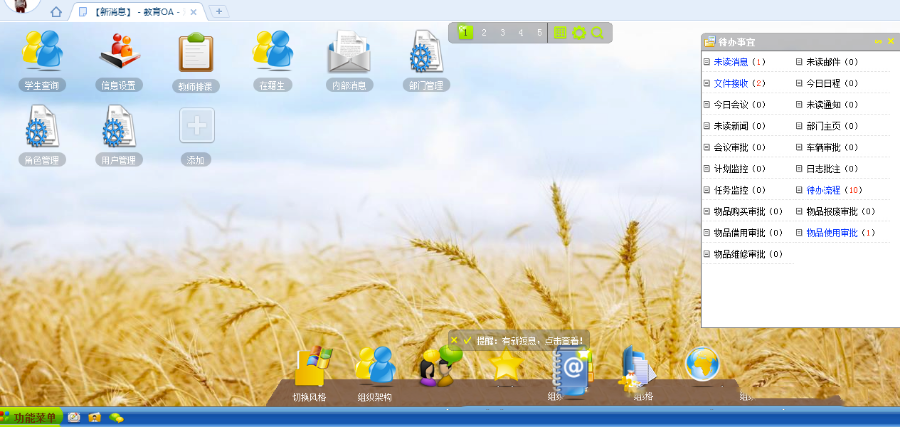Image resolution: width=900 pixels, height=427 pixels.
Task: Switch to desktop page 5
Action: pyautogui.click(x=539, y=33)
